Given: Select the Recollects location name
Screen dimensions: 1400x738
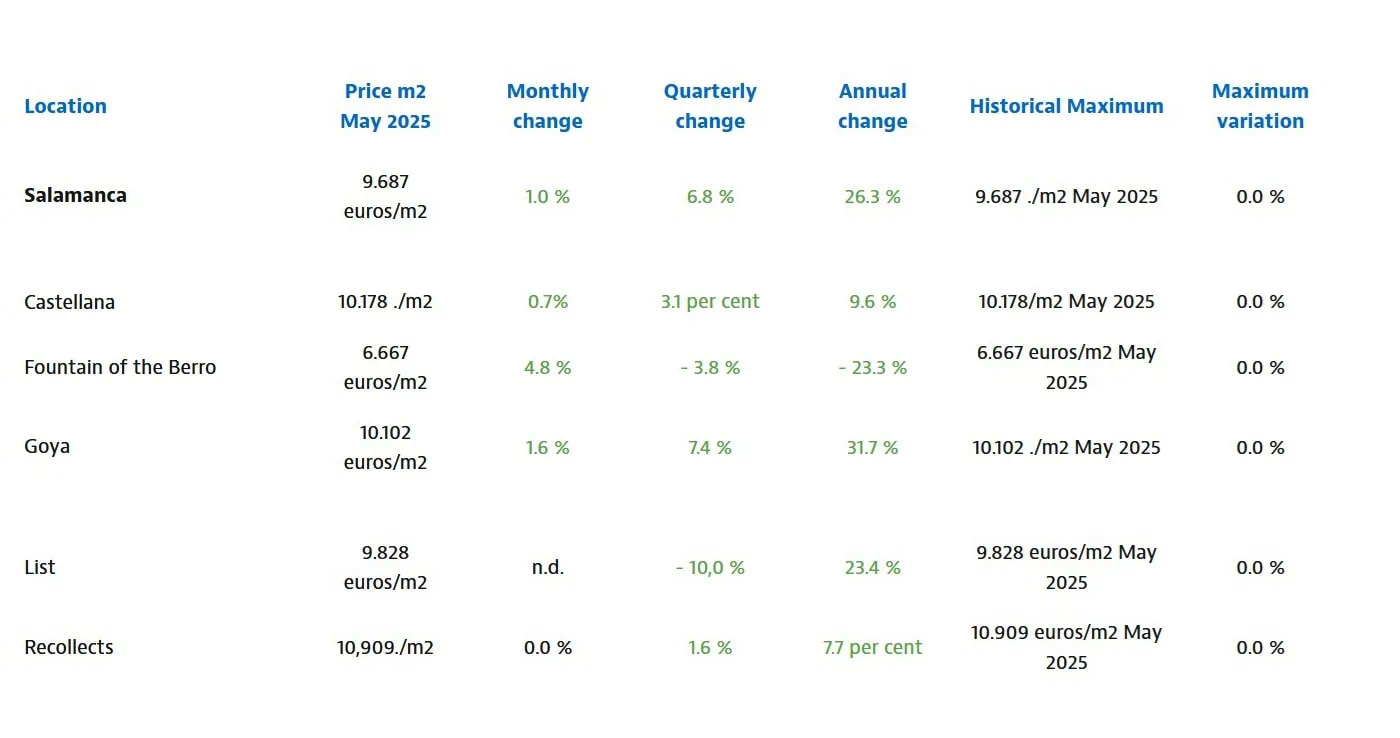Looking at the screenshot, I should pyautogui.click(x=69, y=647).
